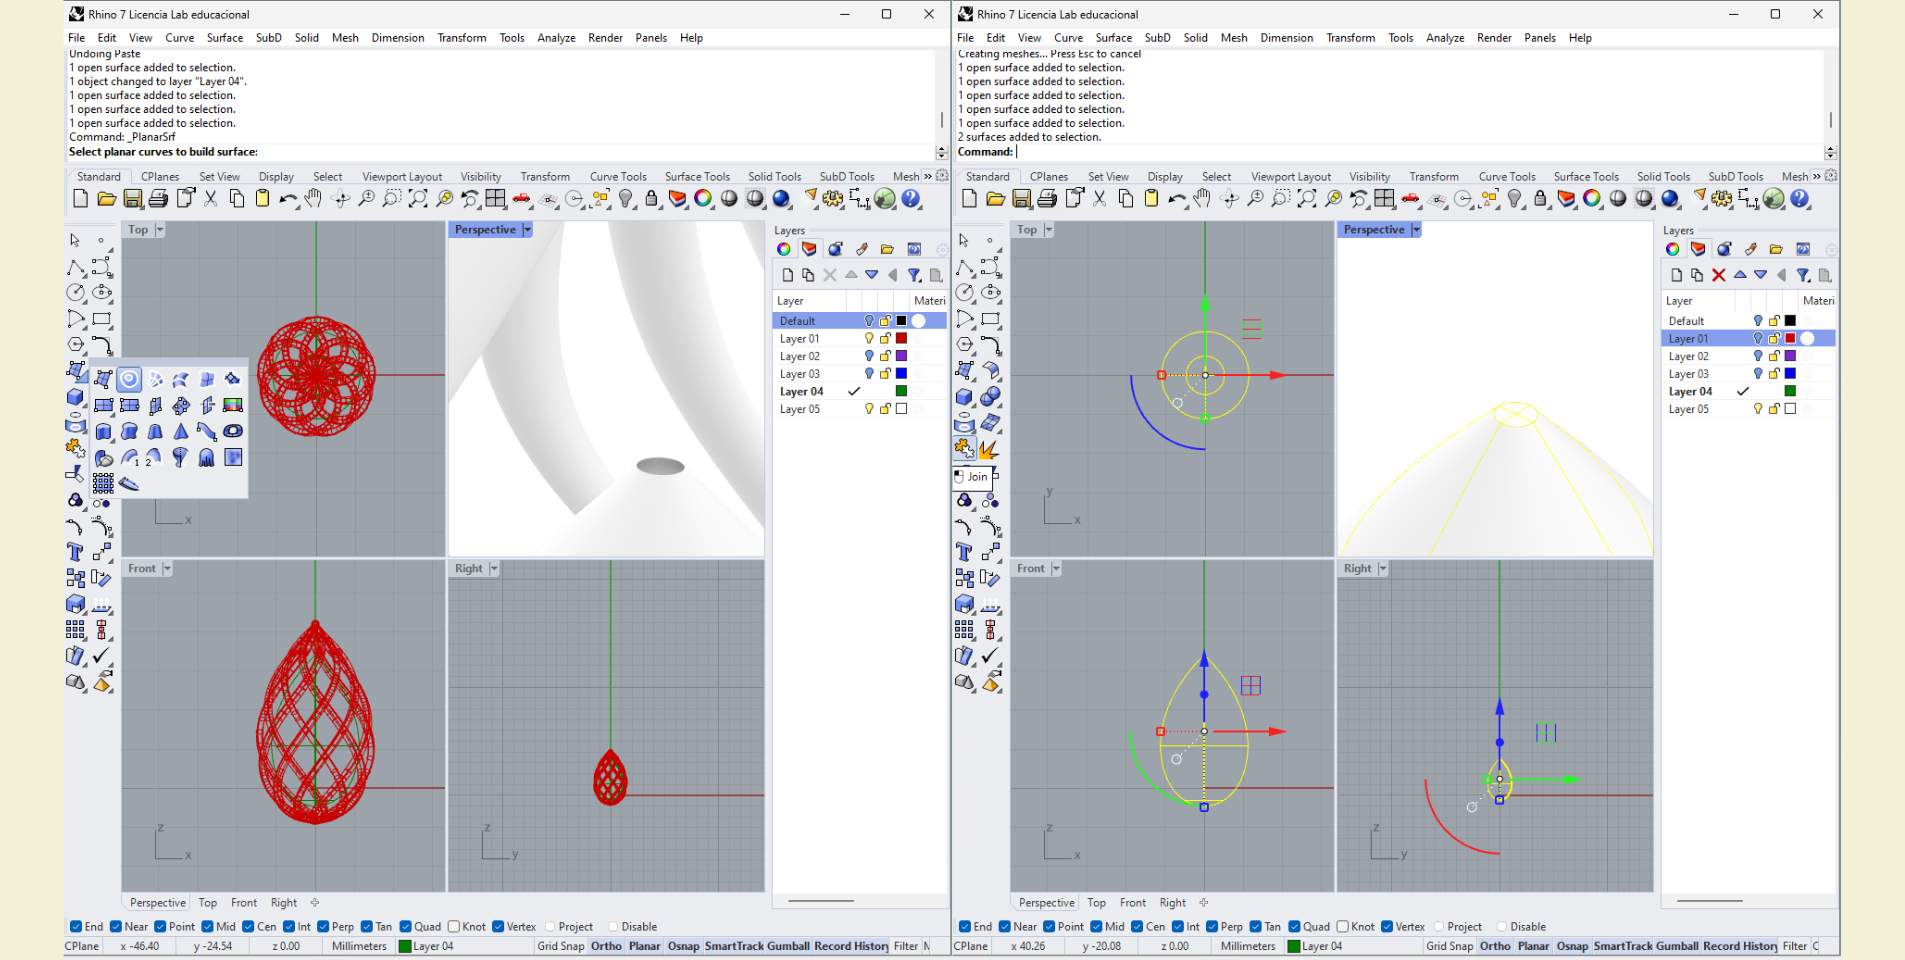The height and width of the screenshot is (960, 1905).
Task: Open the Right viewport dropdown in the right window
Action: tap(1382, 569)
